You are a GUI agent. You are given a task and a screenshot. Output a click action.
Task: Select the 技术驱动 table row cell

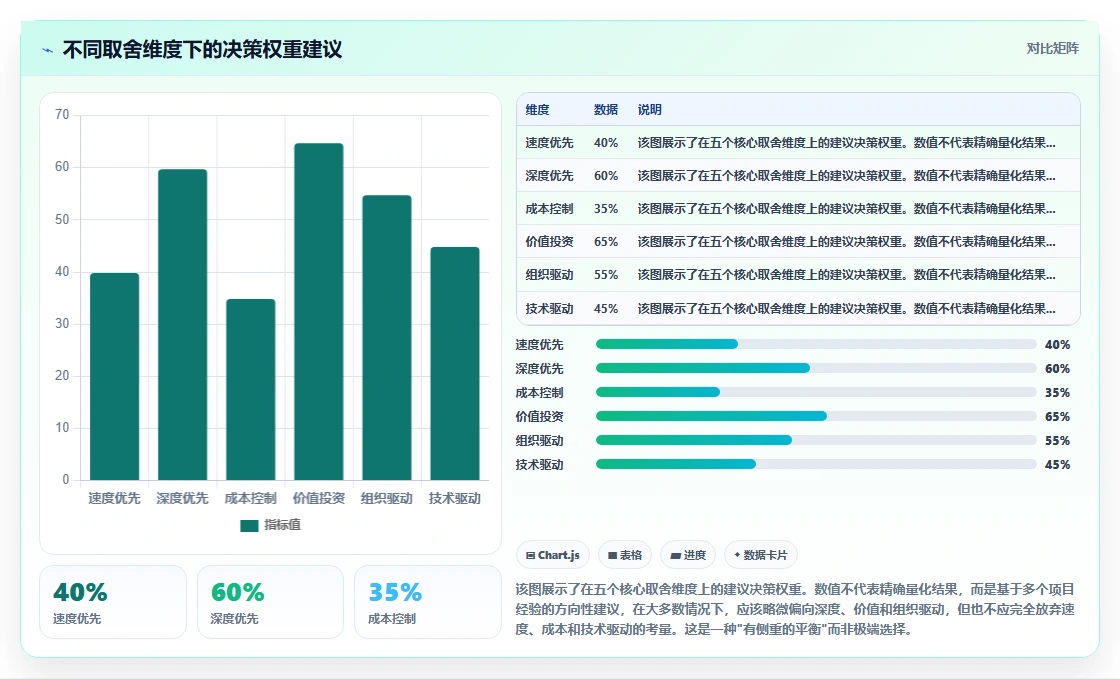tap(549, 308)
